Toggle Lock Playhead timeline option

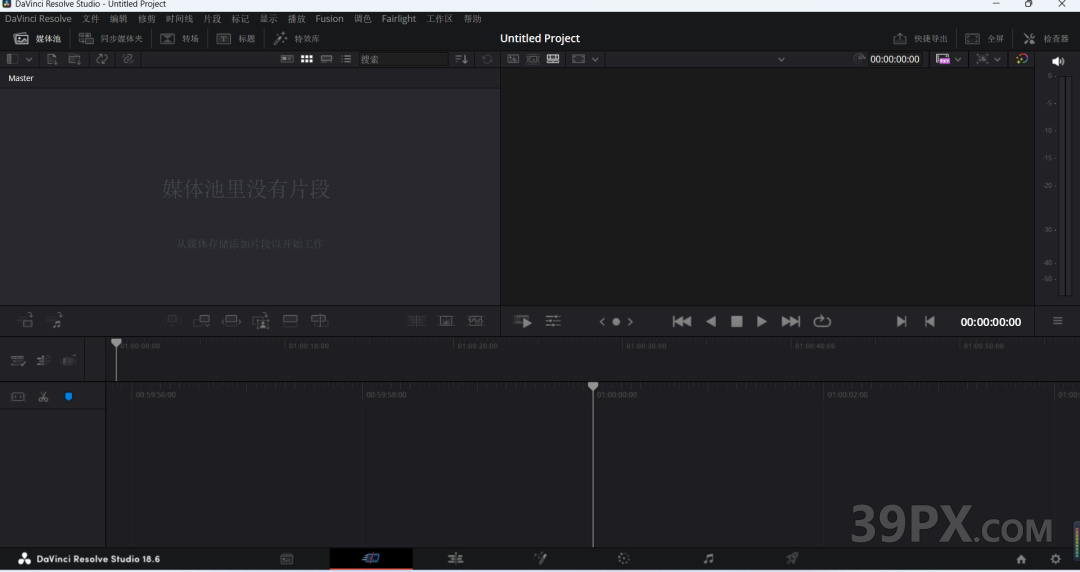click(18, 360)
